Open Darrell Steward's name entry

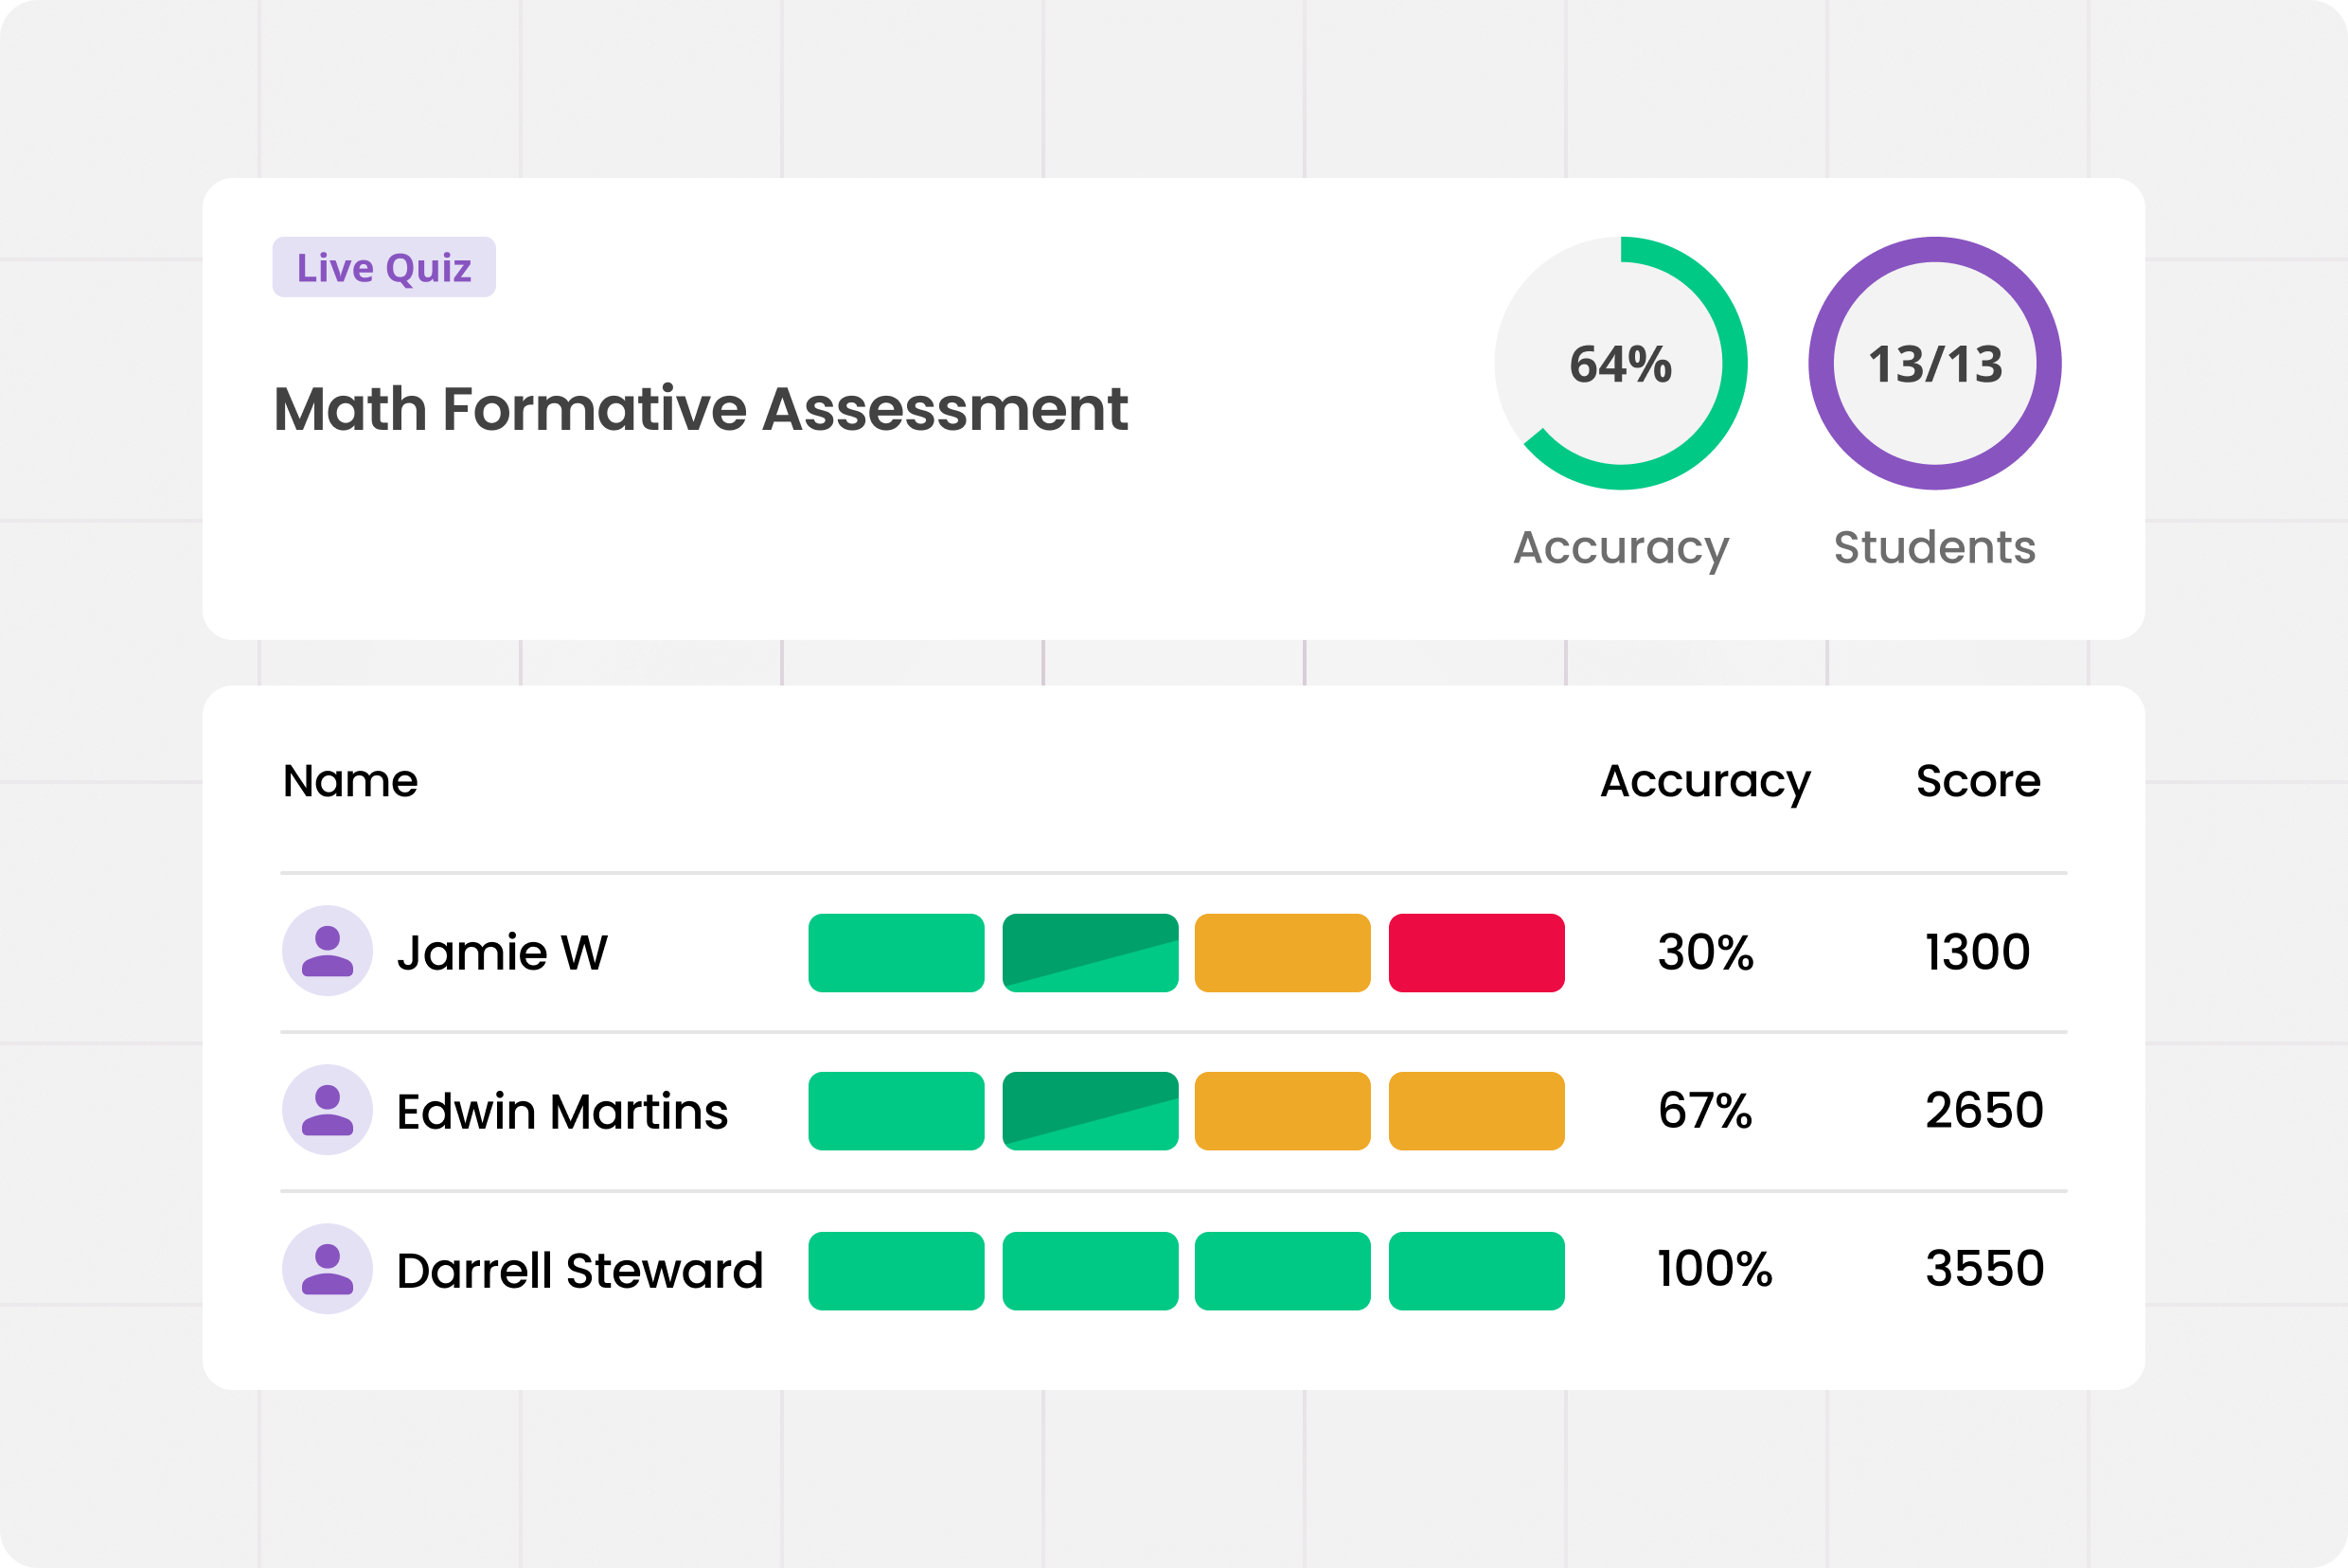[579, 1270]
